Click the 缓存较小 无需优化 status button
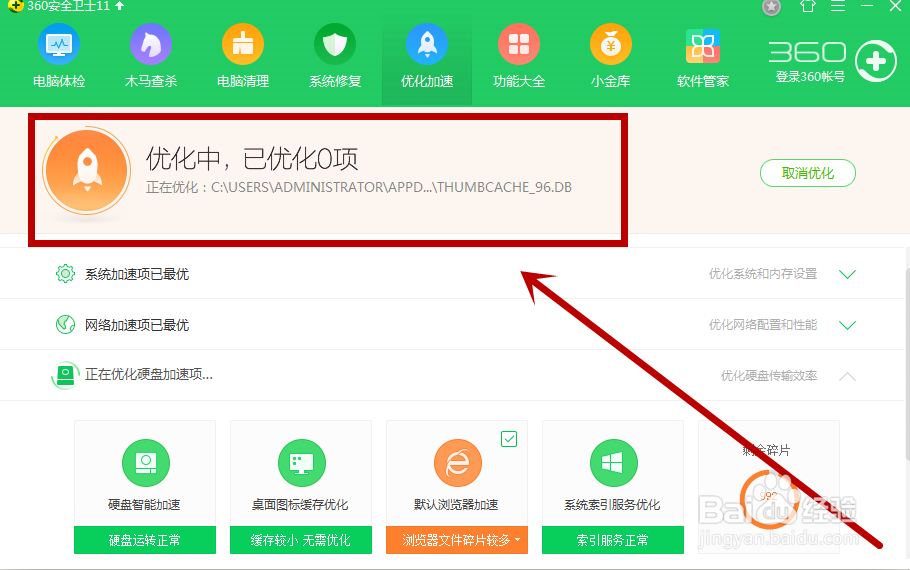 (x=301, y=540)
